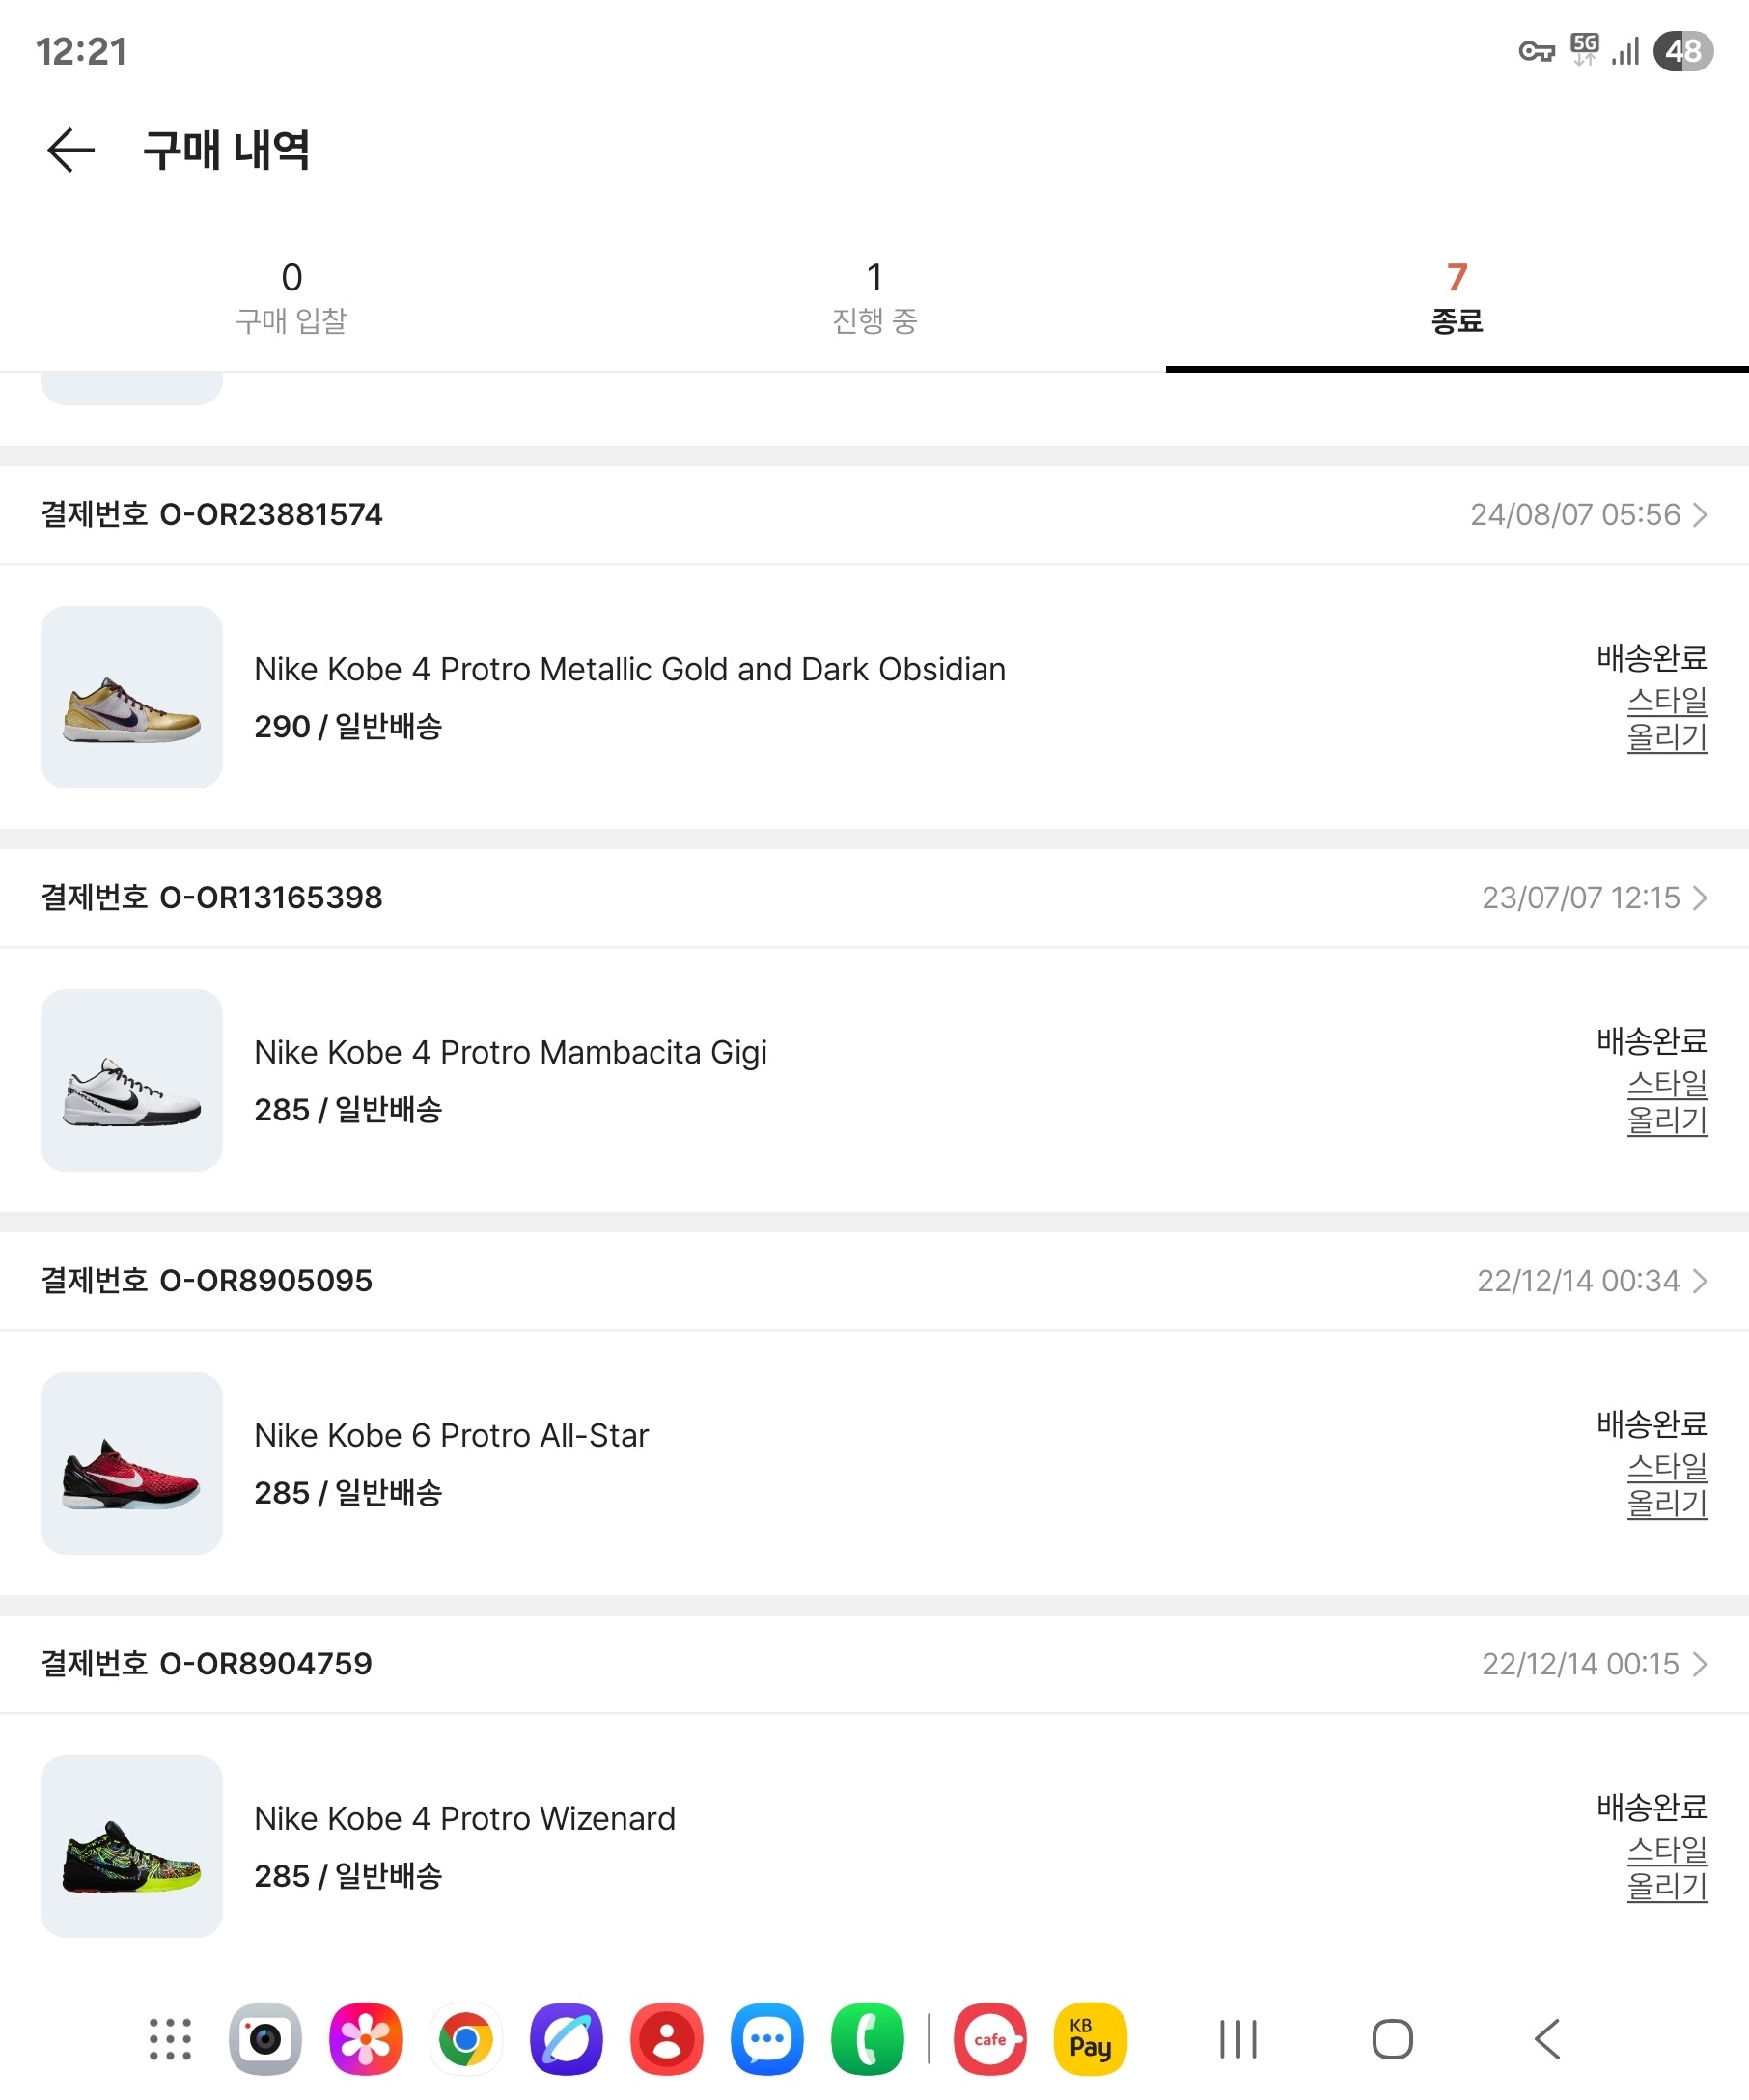This screenshot has height=2100, width=1749.
Task: Tap 스타일 올리기 for Kobe 6 All-Star
Action: (x=1666, y=1485)
